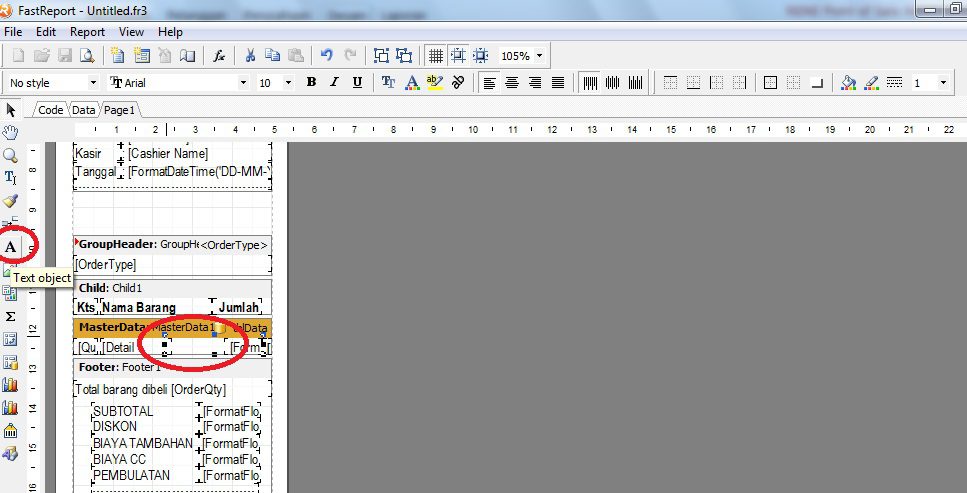This screenshot has height=493, width=967.
Task: Toggle the frame shadow
Action: coord(817,83)
